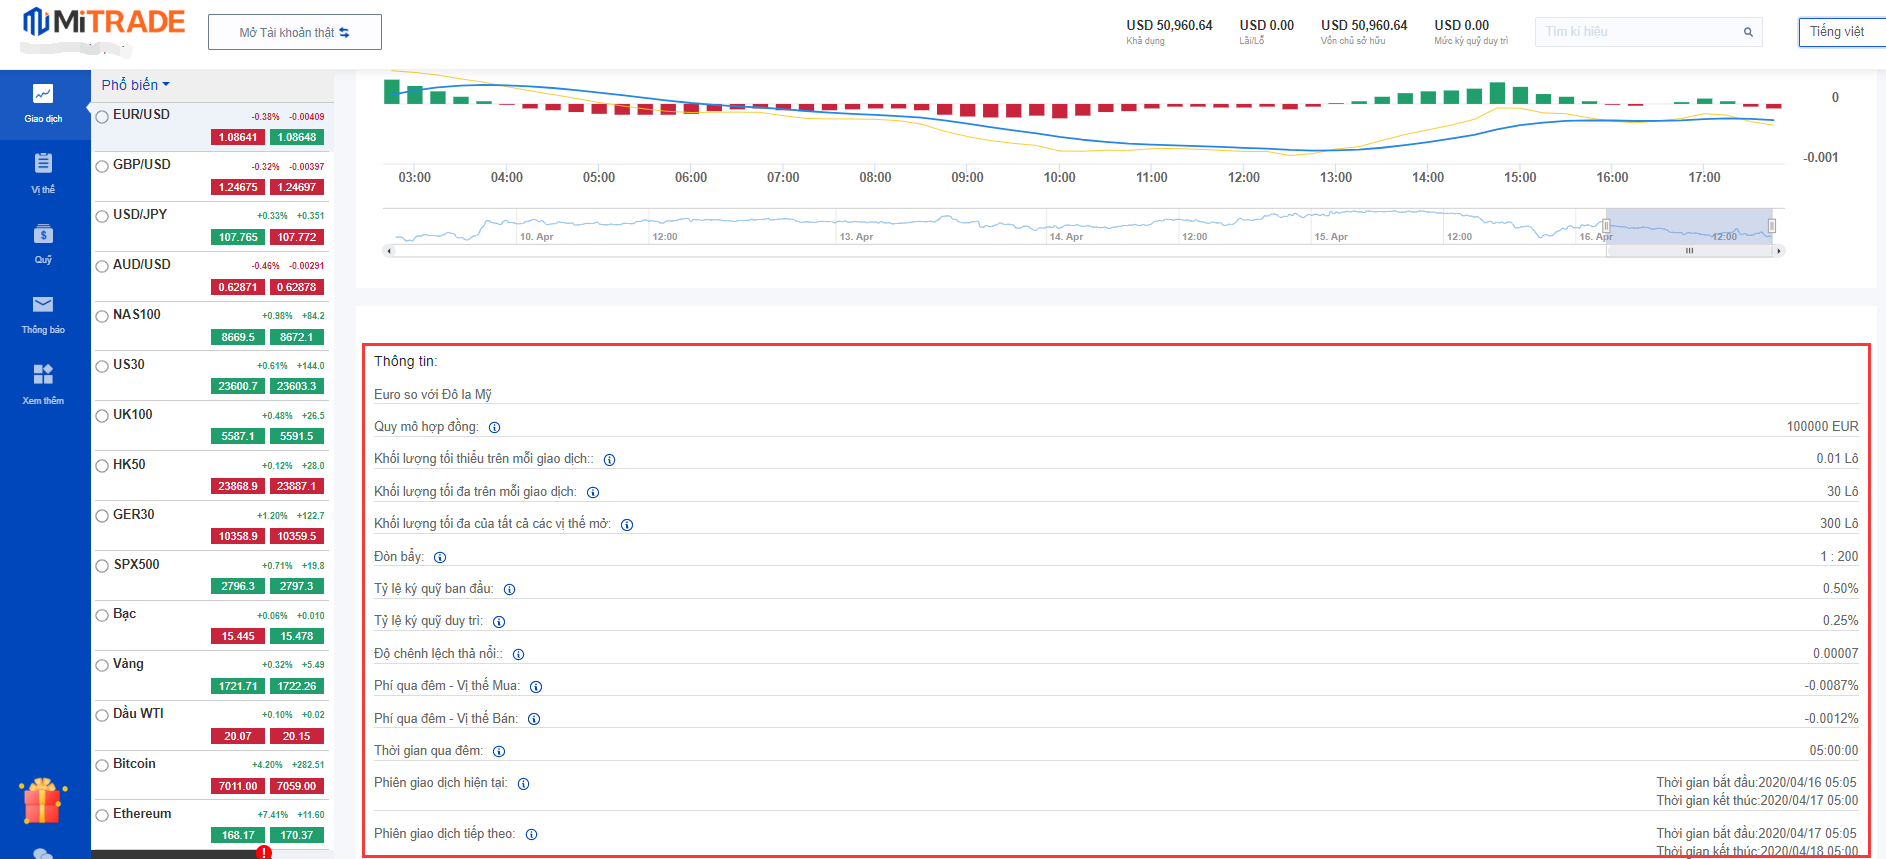Click info icon beside Phiên giao dịch hiện tại
The width and height of the screenshot is (1886, 859).
point(523,784)
